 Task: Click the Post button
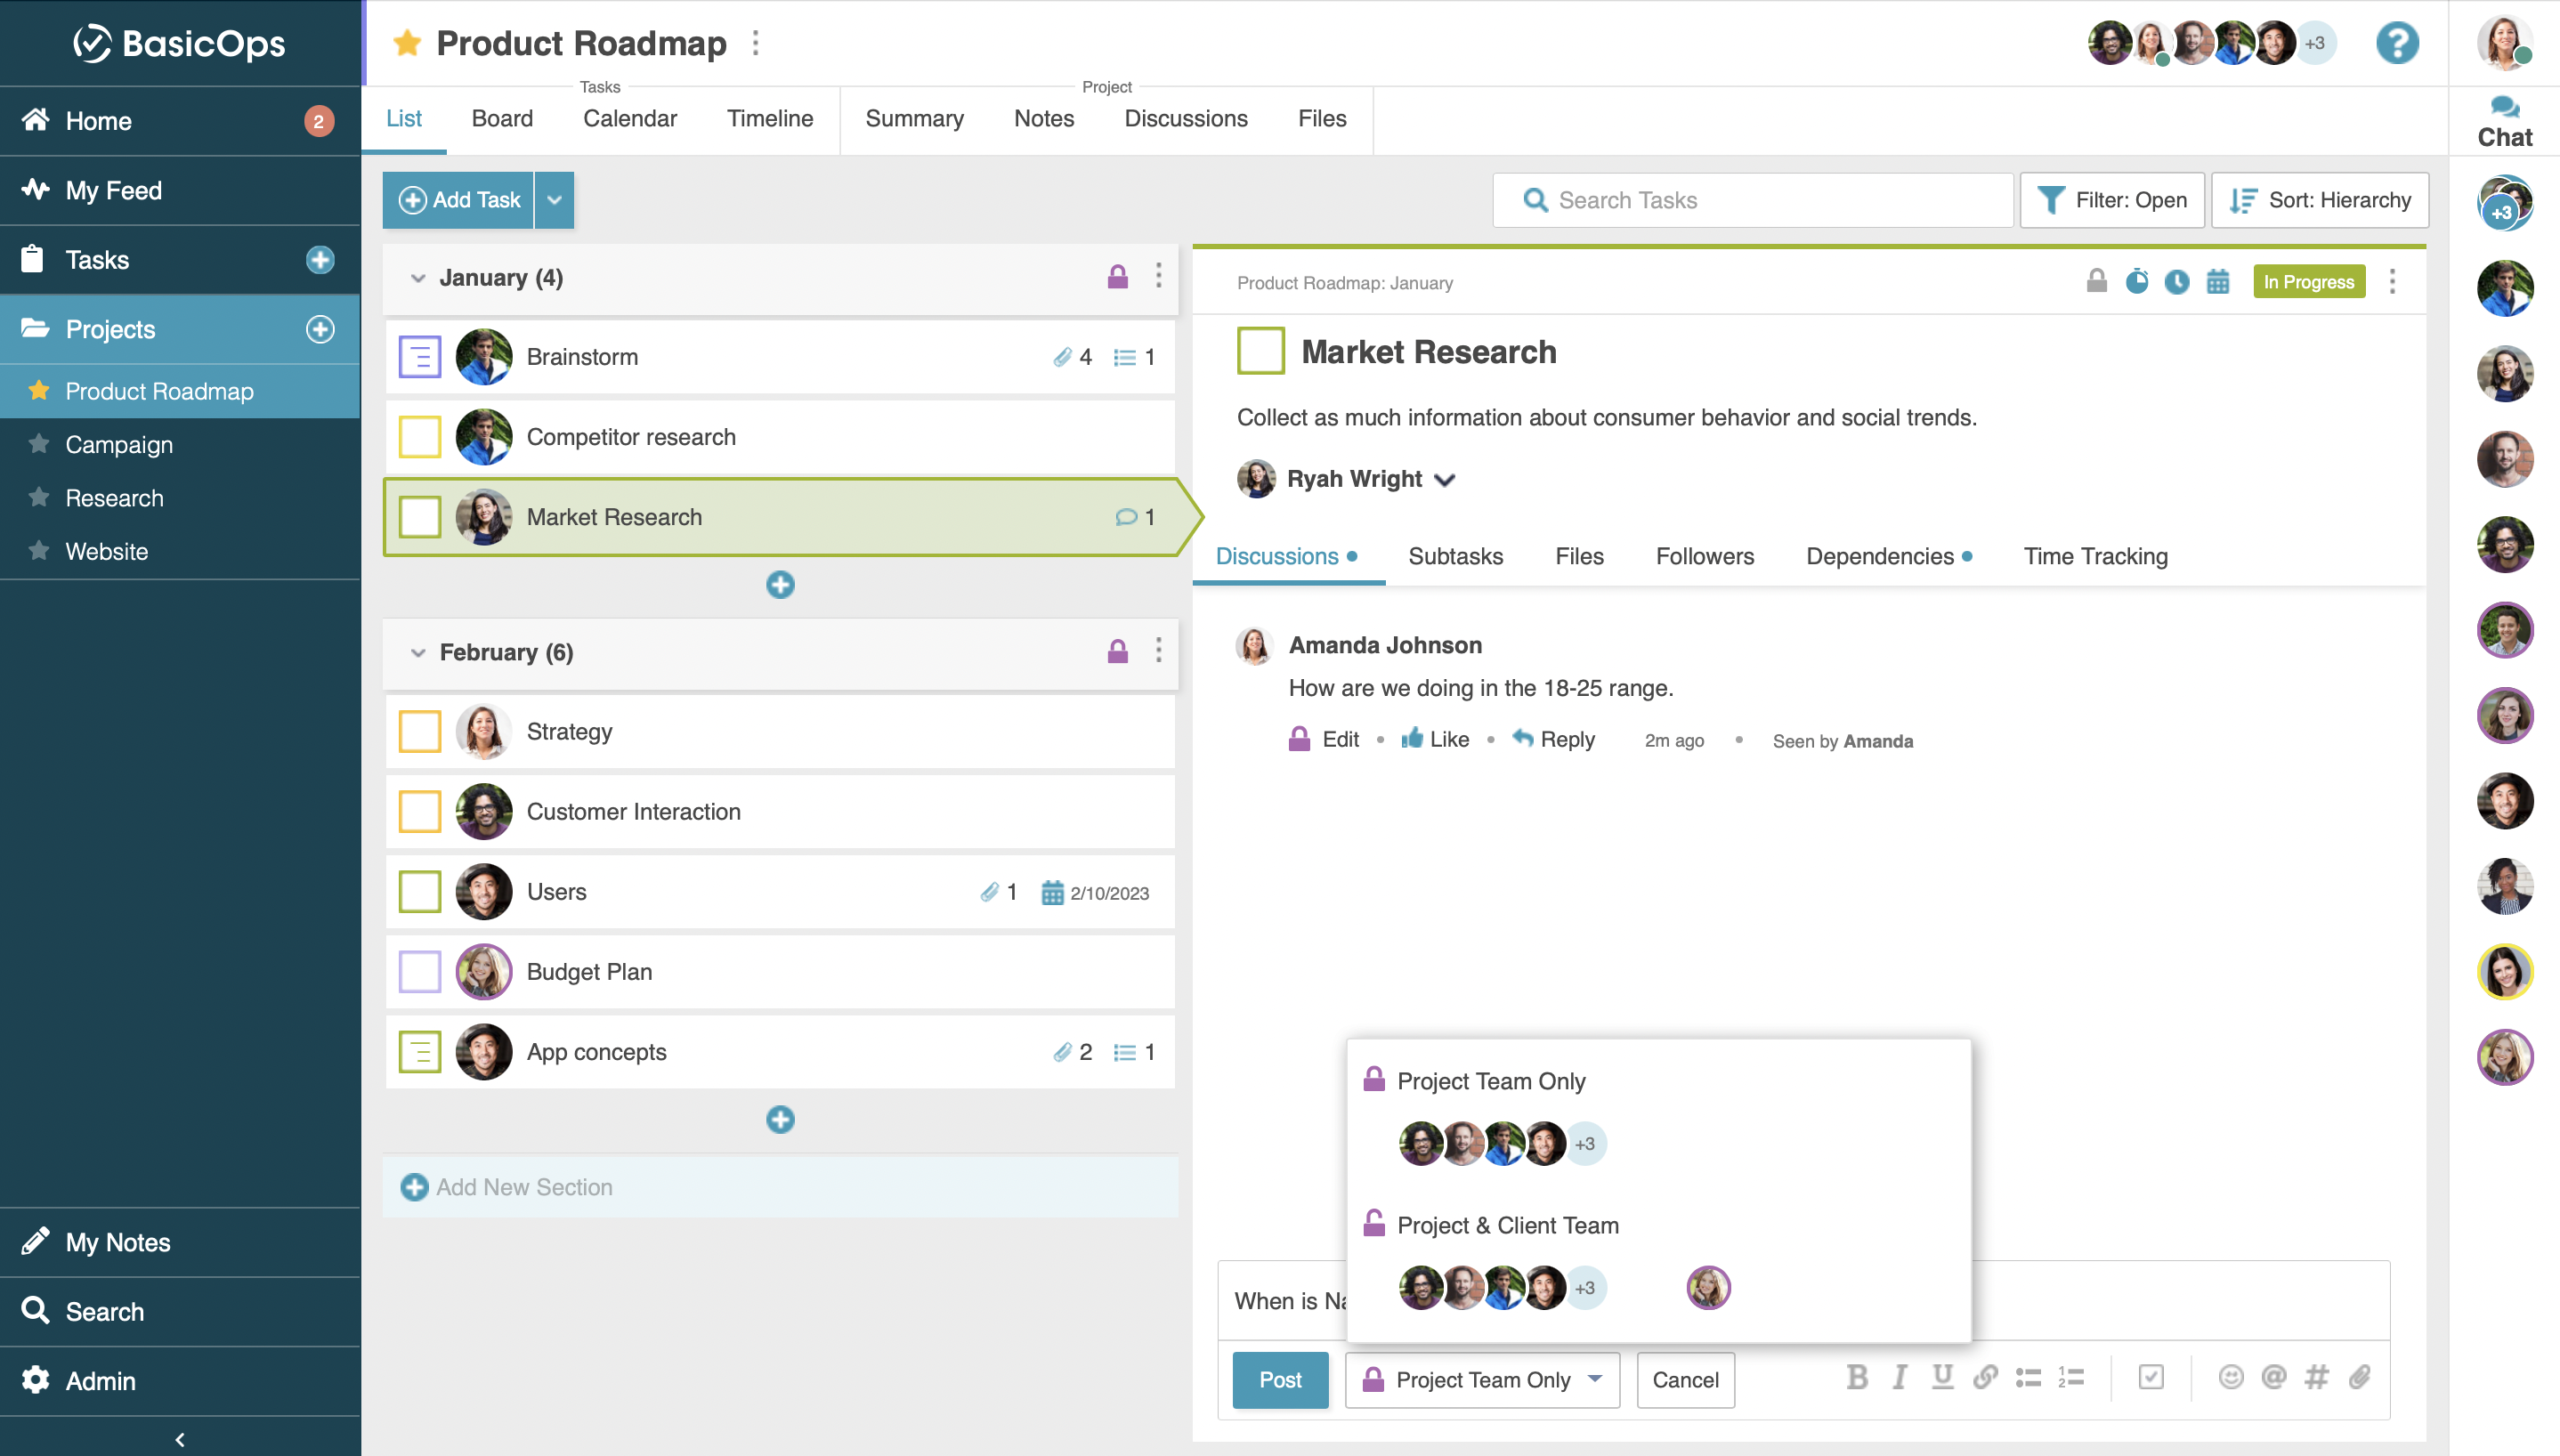point(1280,1380)
